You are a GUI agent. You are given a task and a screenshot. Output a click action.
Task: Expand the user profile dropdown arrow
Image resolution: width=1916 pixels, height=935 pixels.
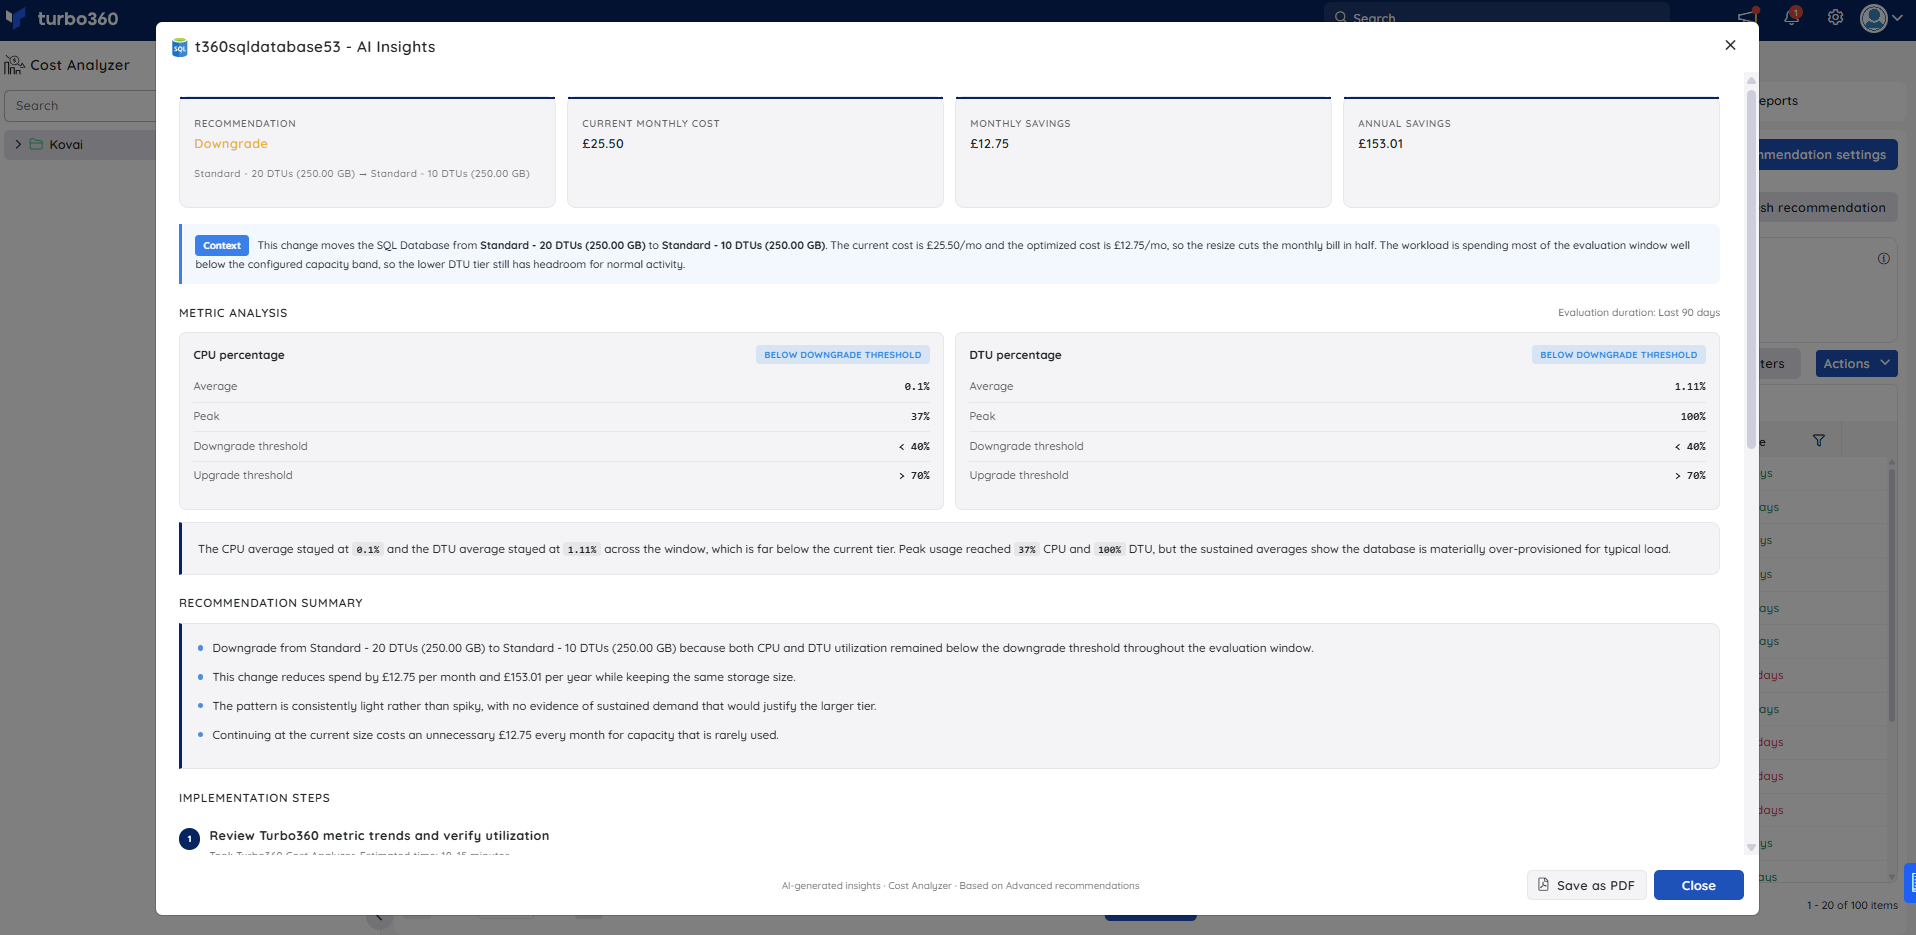point(1897,17)
